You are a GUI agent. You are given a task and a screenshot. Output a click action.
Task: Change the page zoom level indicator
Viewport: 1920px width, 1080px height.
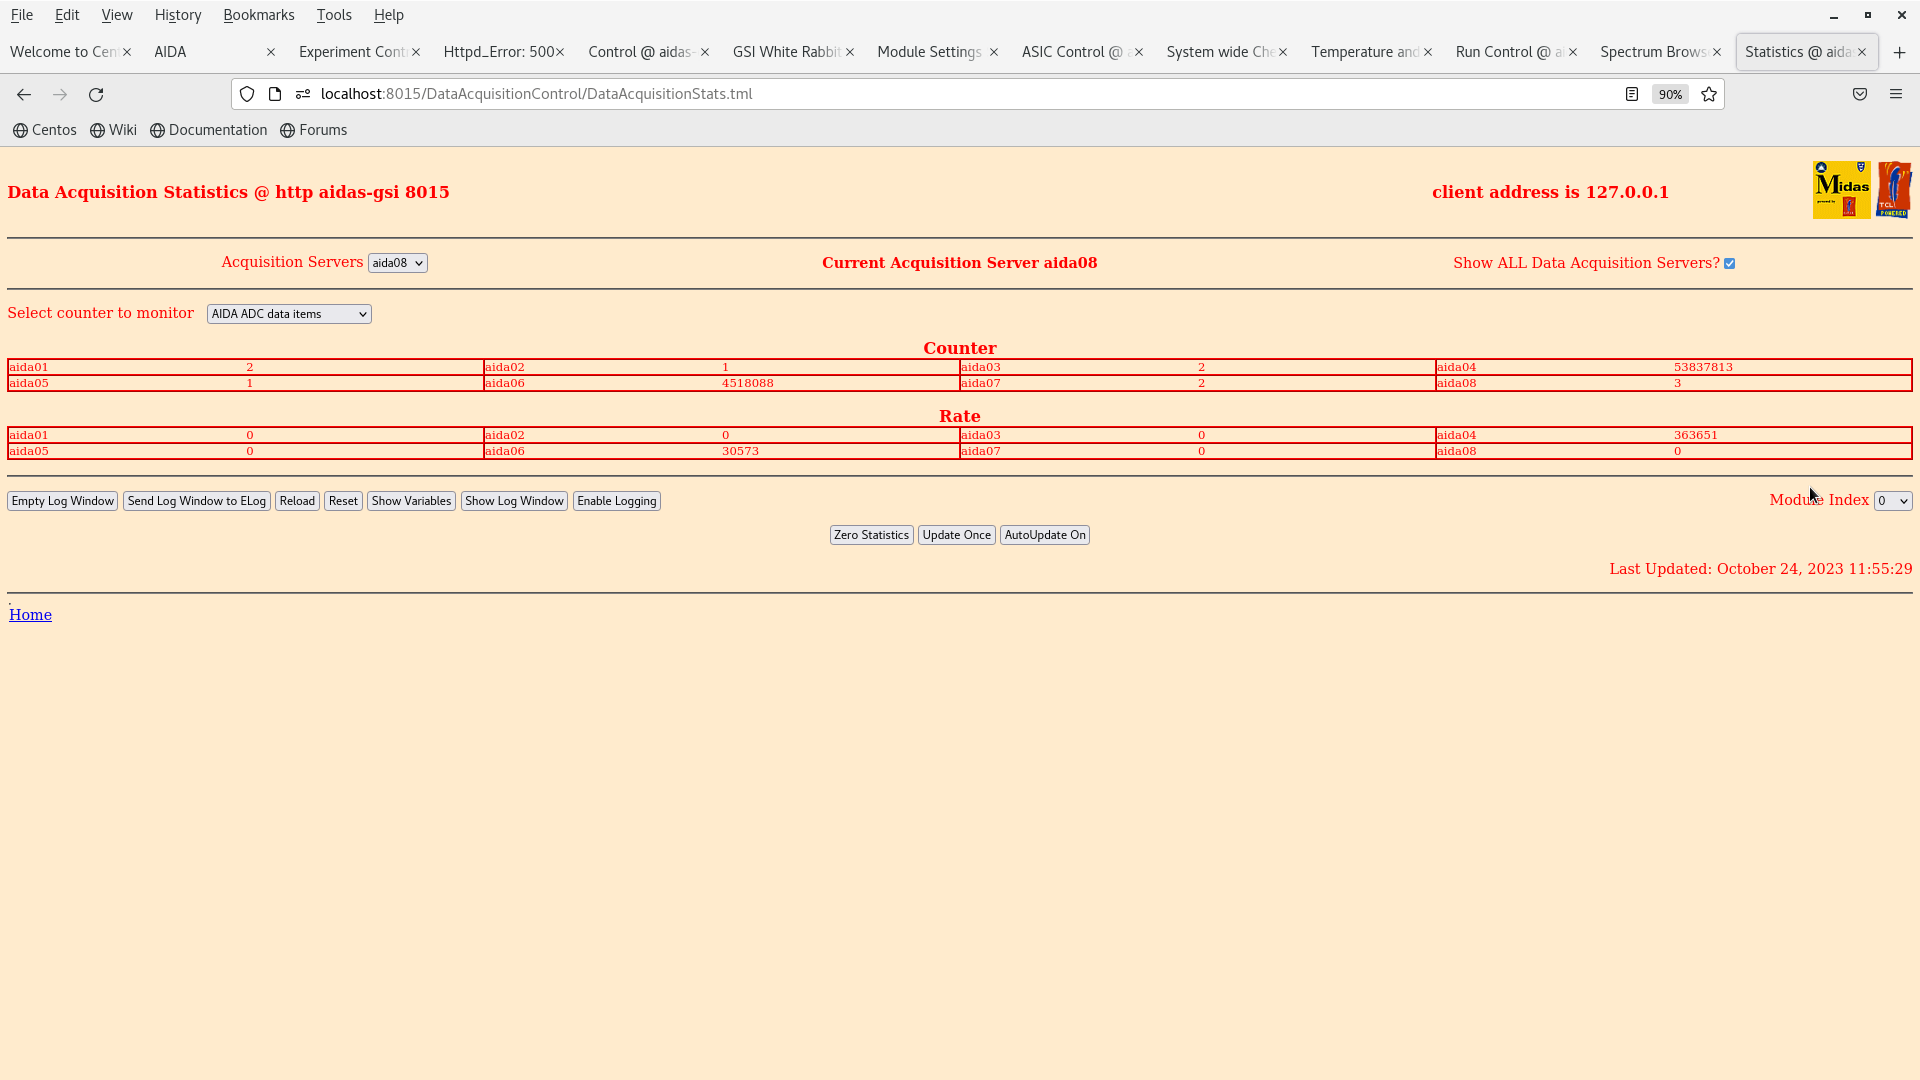tap(1670, 94)
